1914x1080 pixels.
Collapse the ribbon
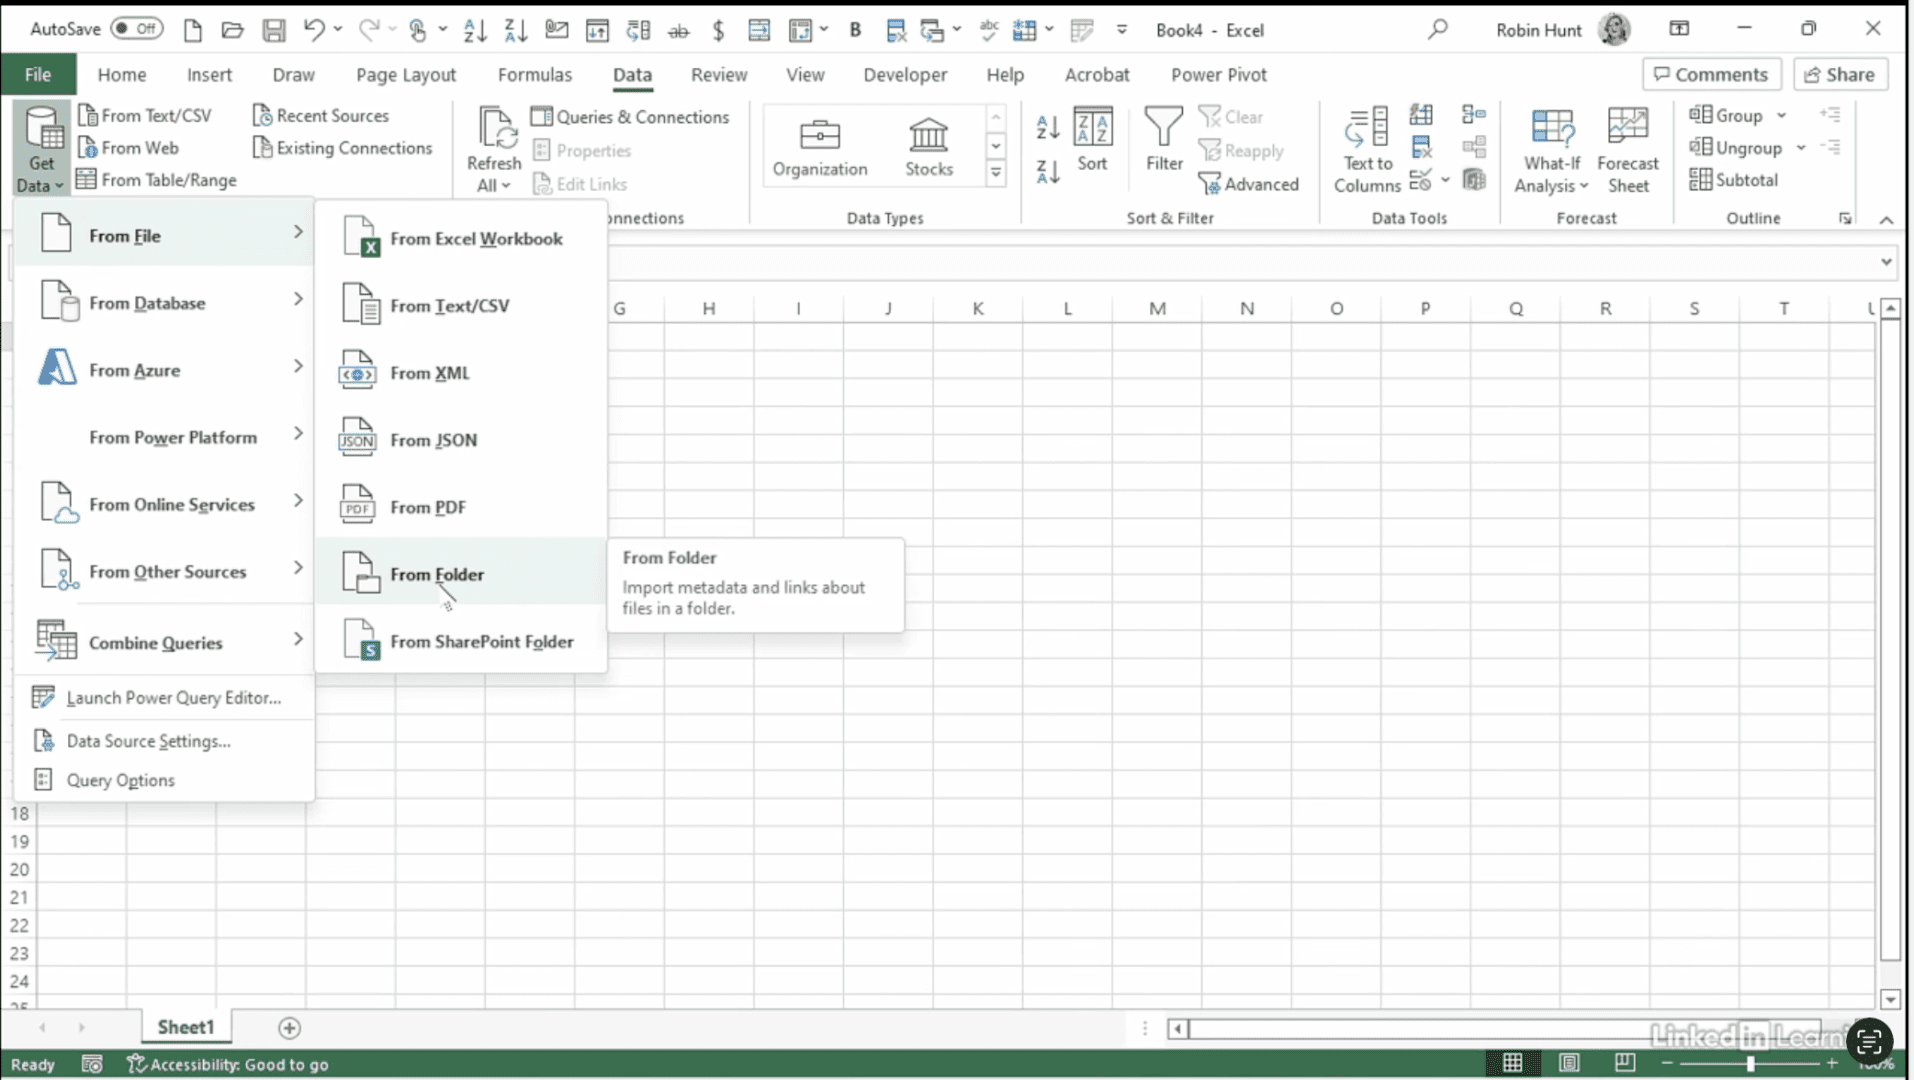1886,220
